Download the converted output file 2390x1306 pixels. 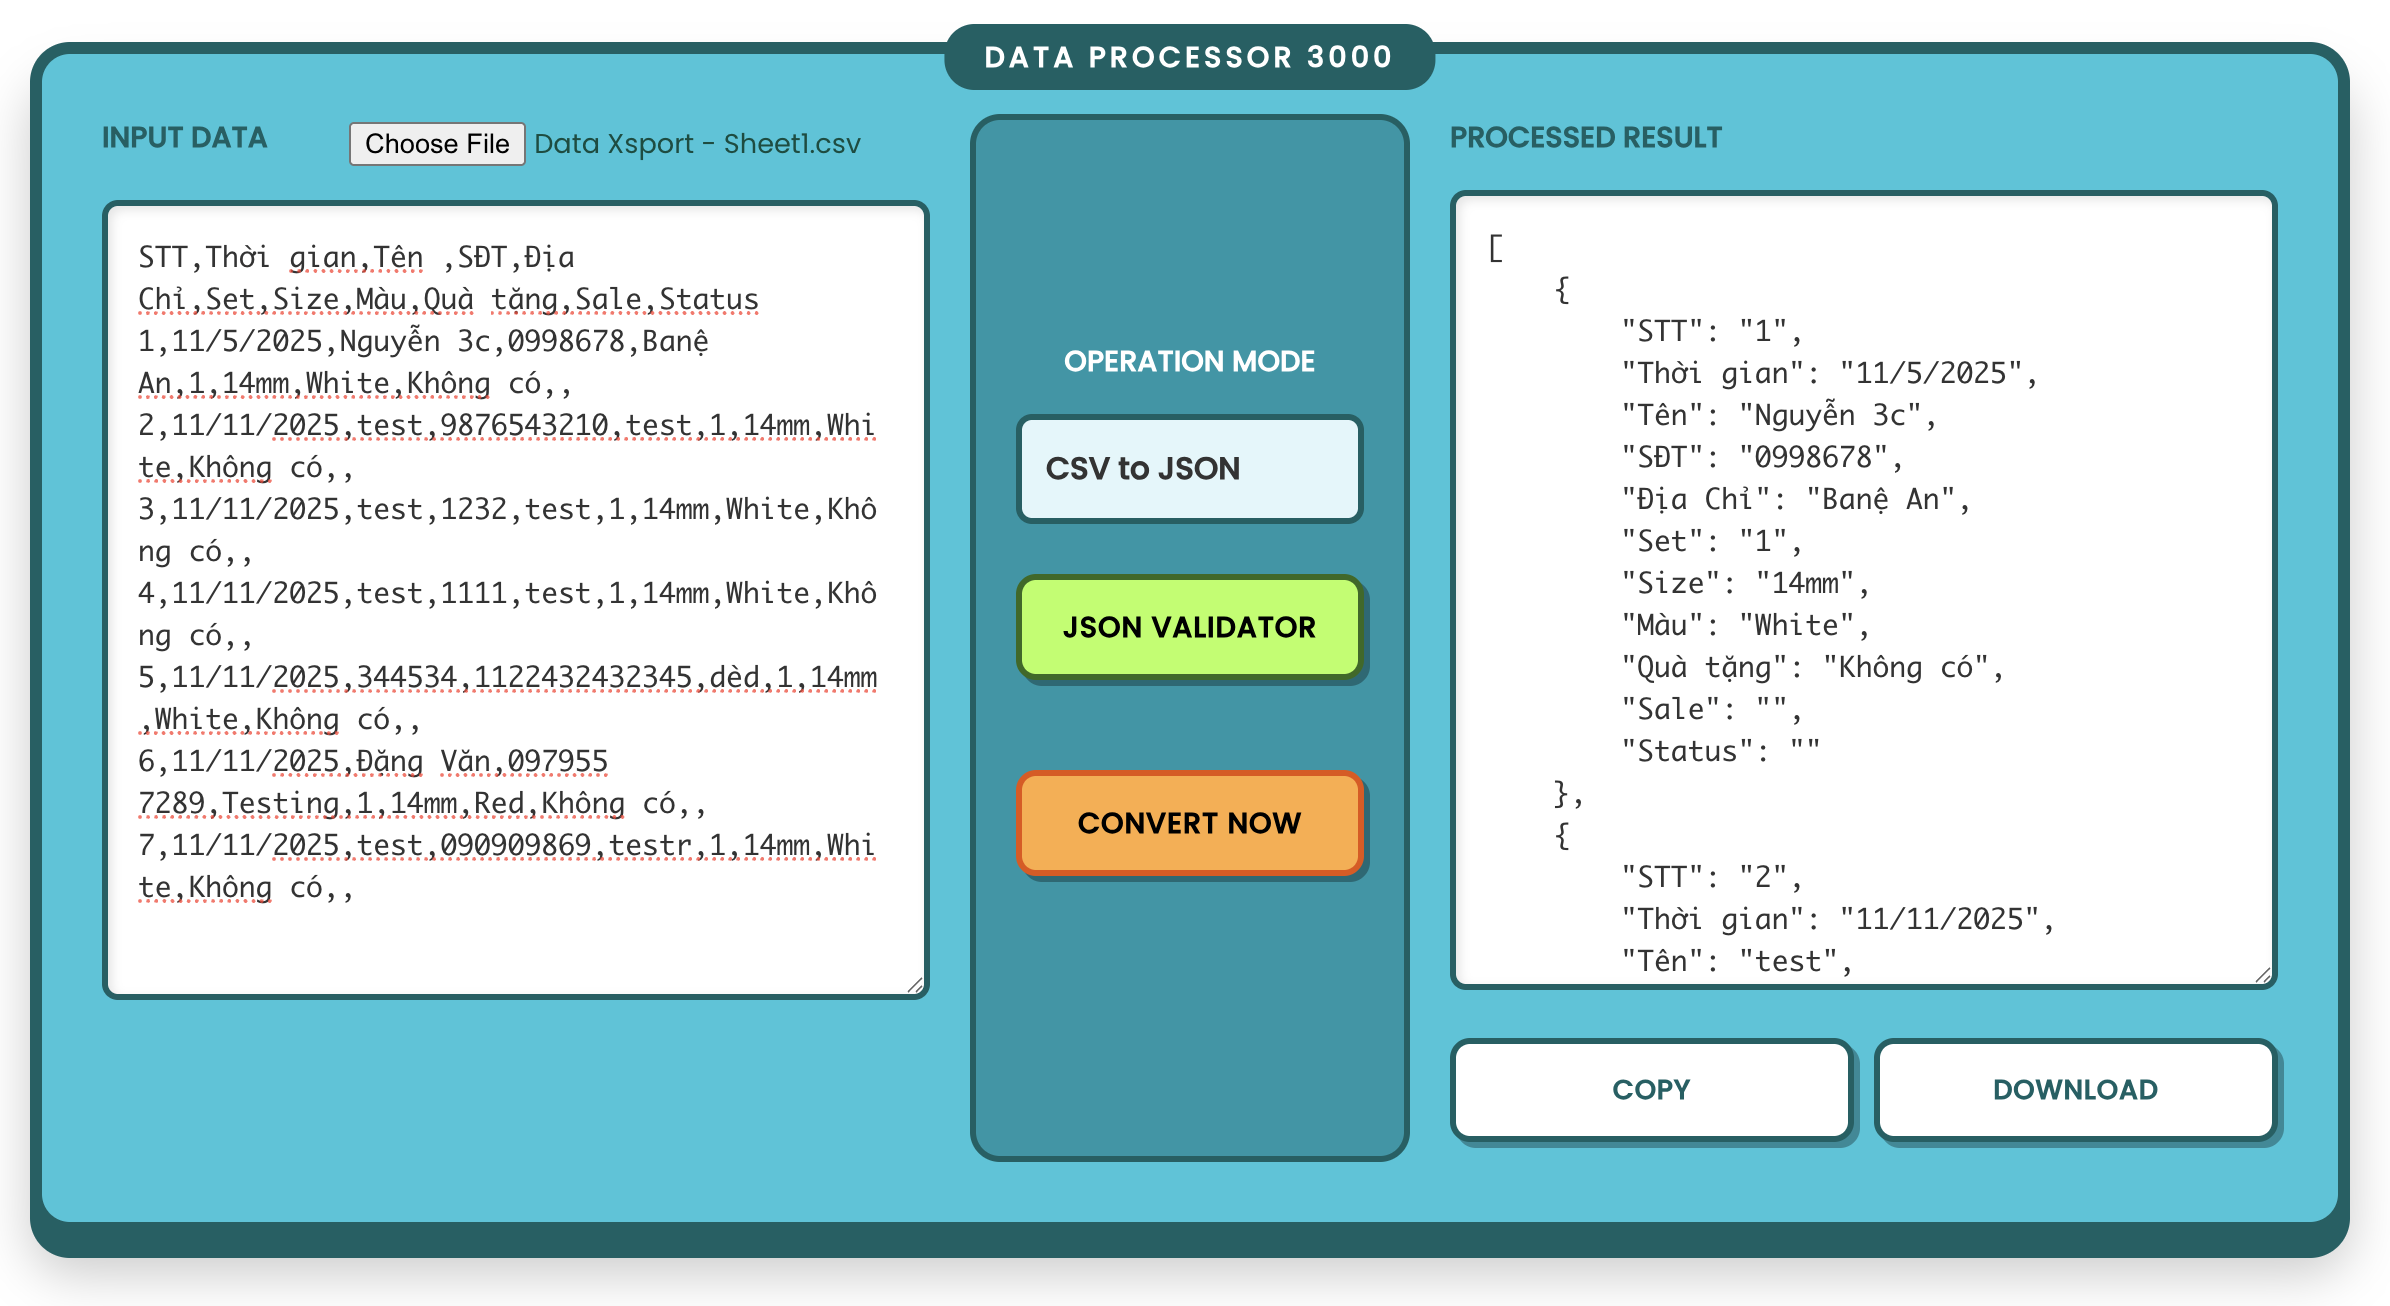click(2075, 1089)
